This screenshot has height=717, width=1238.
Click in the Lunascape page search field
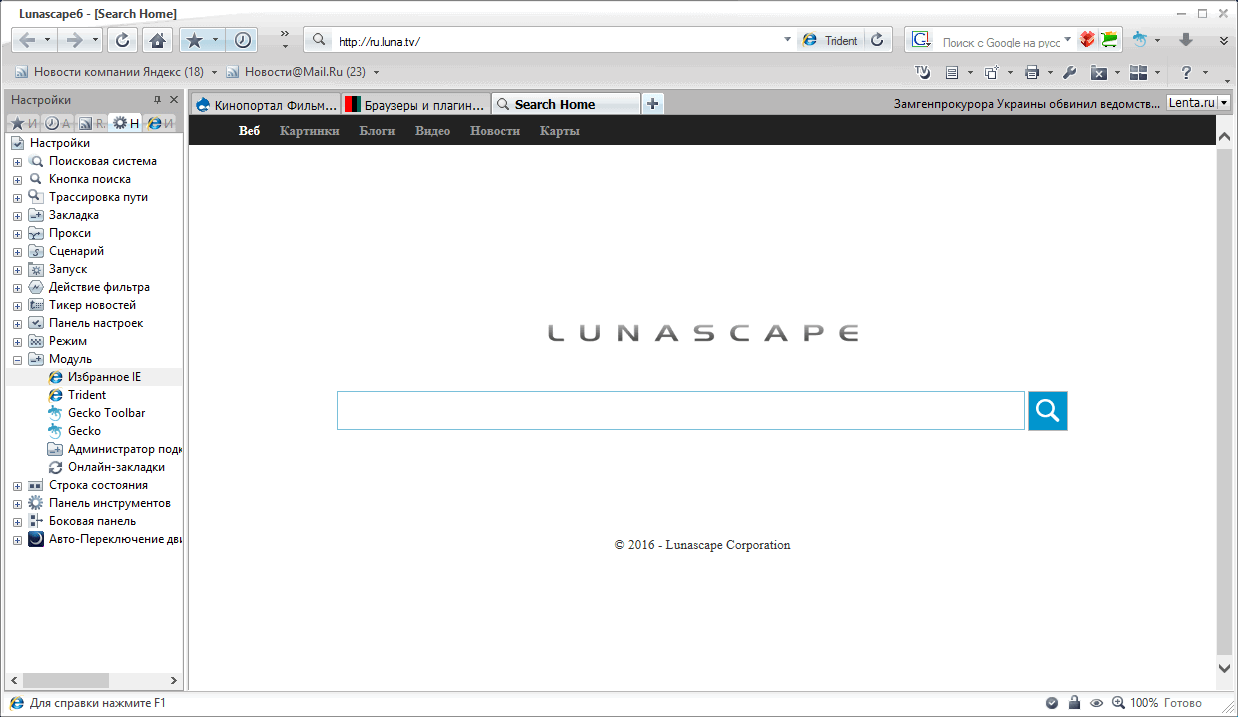681,411
